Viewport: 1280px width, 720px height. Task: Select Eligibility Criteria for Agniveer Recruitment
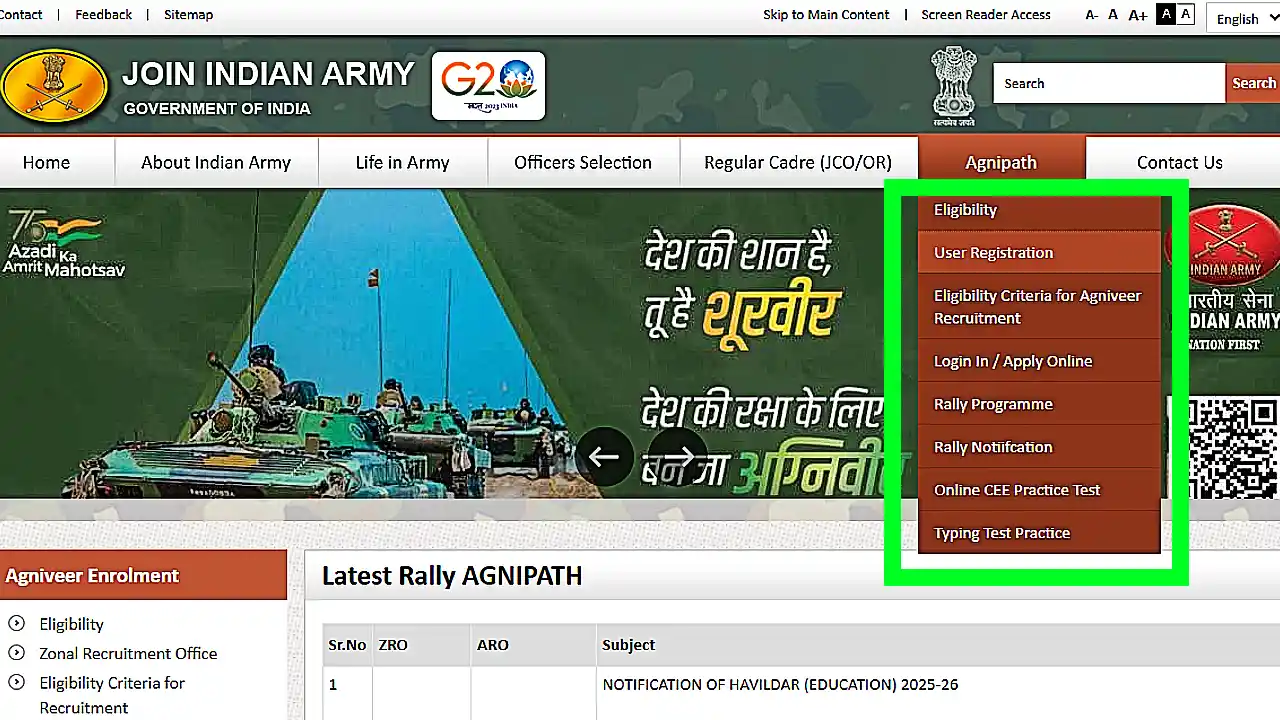(1039, 307)
